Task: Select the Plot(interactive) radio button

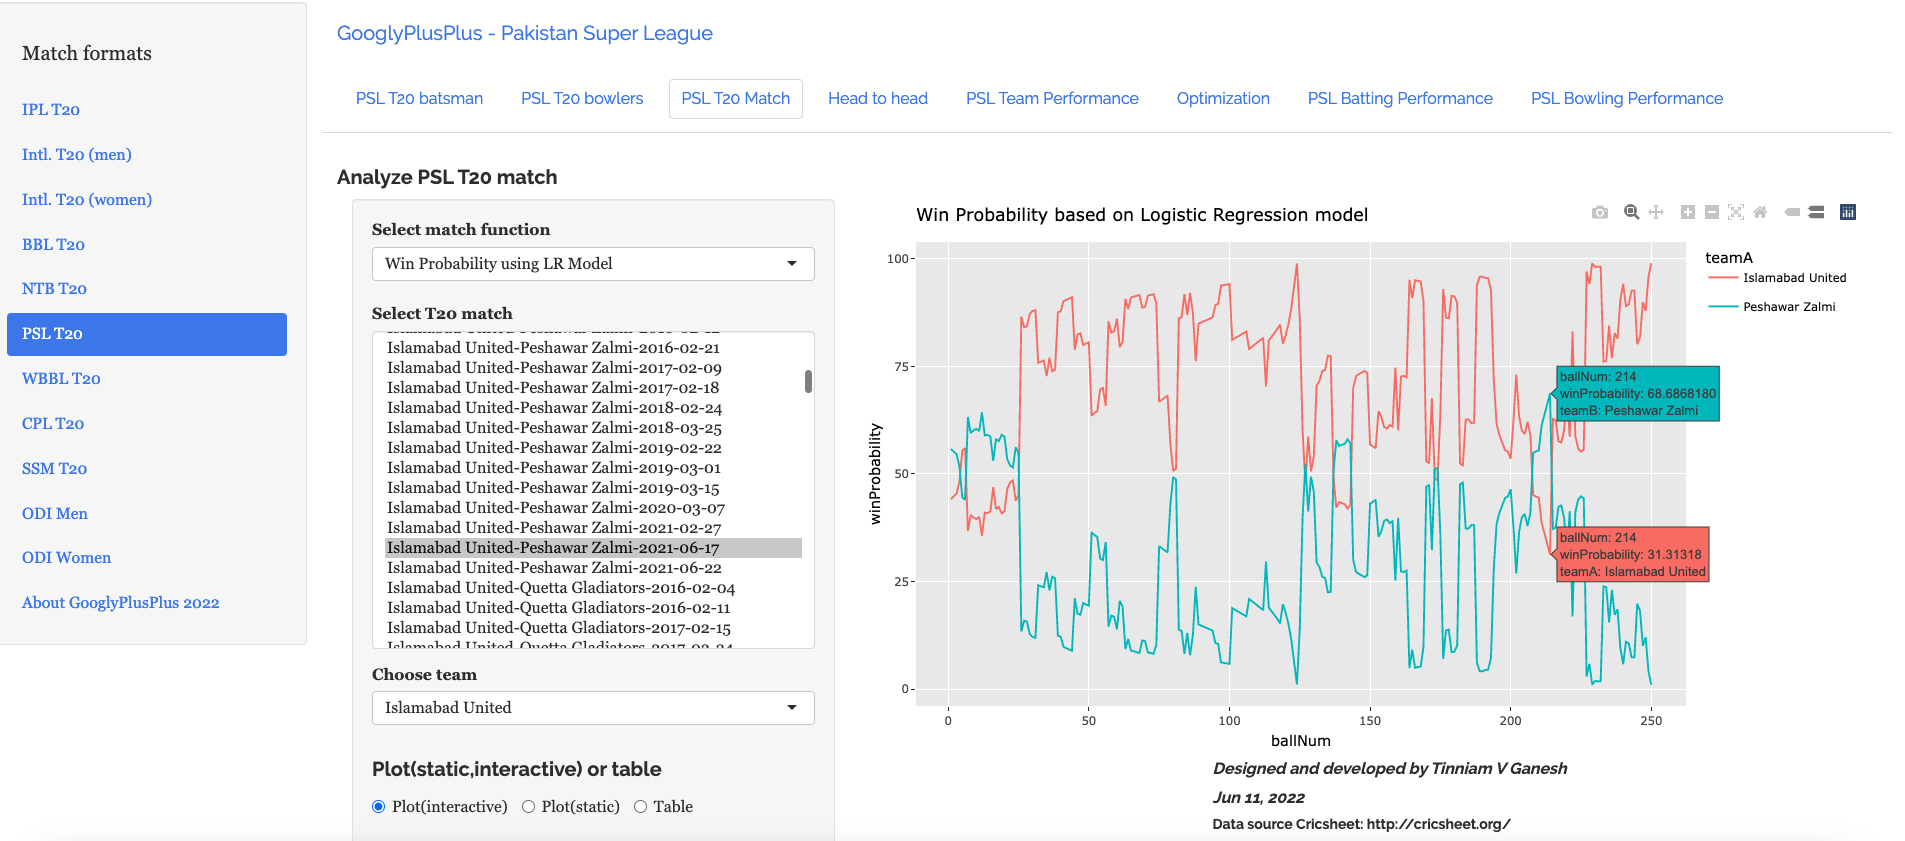Action: click(x=379, y=807)
